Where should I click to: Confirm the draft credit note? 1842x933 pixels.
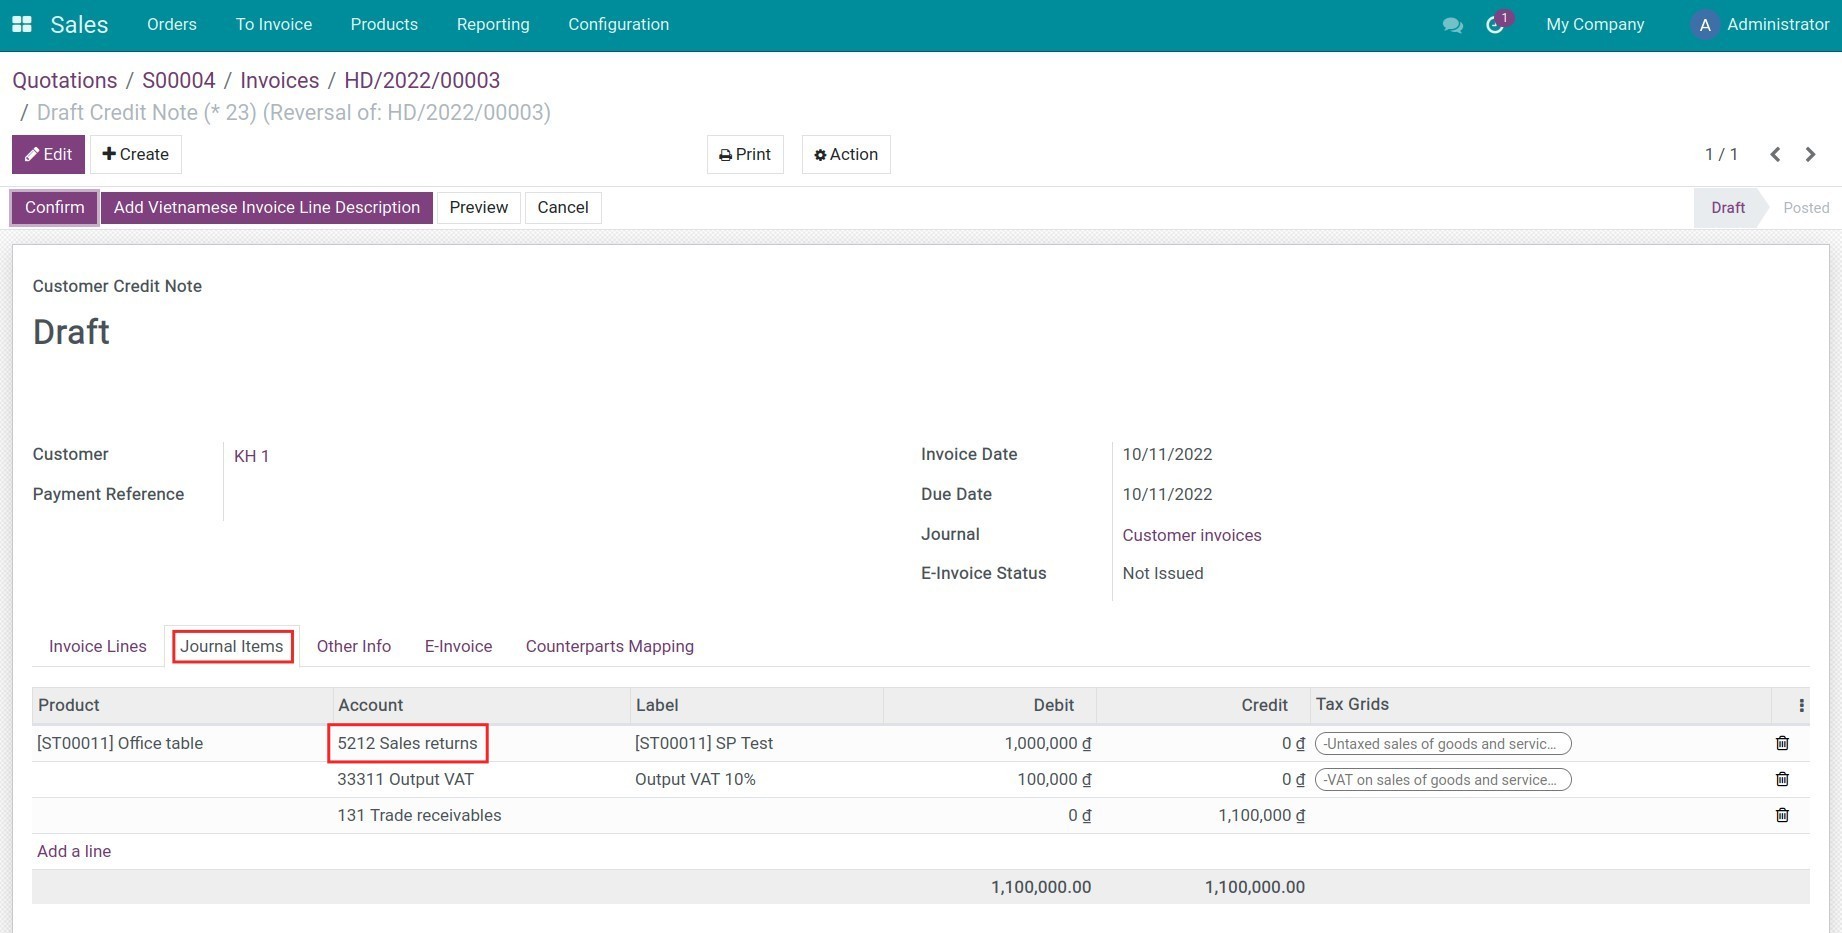[53, 207]
